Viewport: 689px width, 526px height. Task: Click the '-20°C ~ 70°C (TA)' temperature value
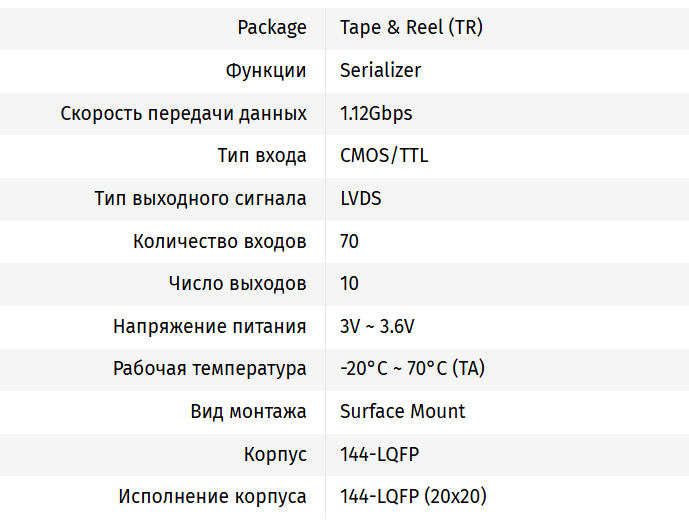pyautogui.click(x=412, y=369)
